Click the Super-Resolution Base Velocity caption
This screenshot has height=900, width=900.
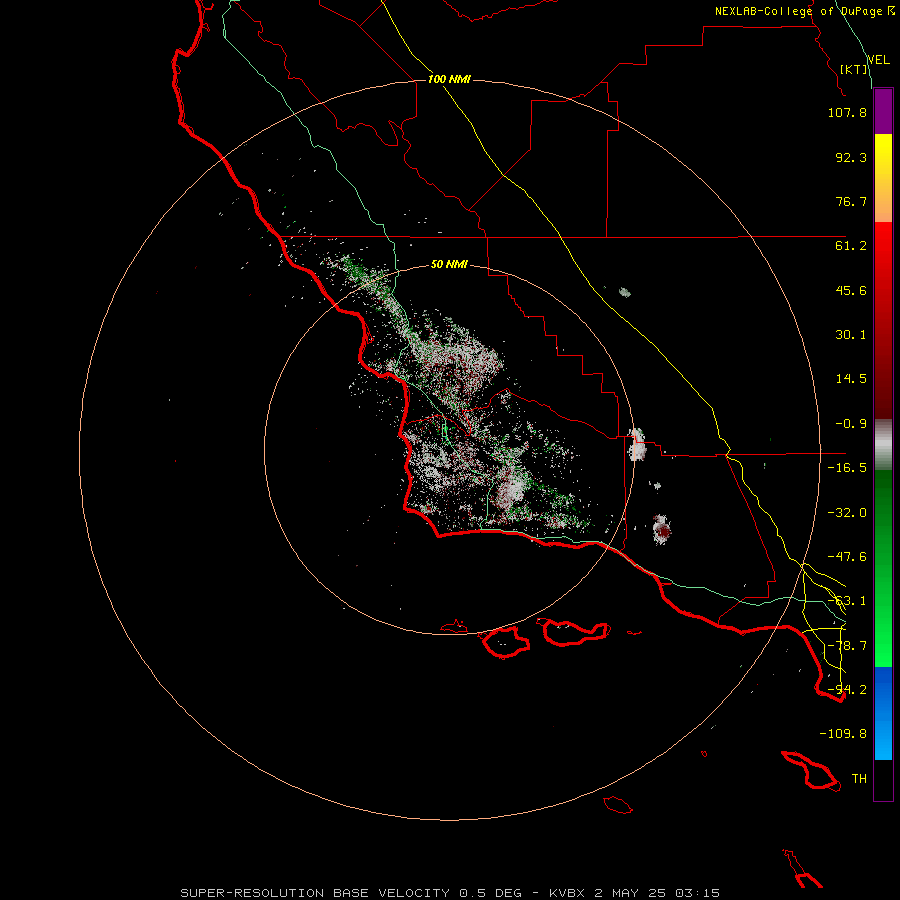[x=449, y=893]
